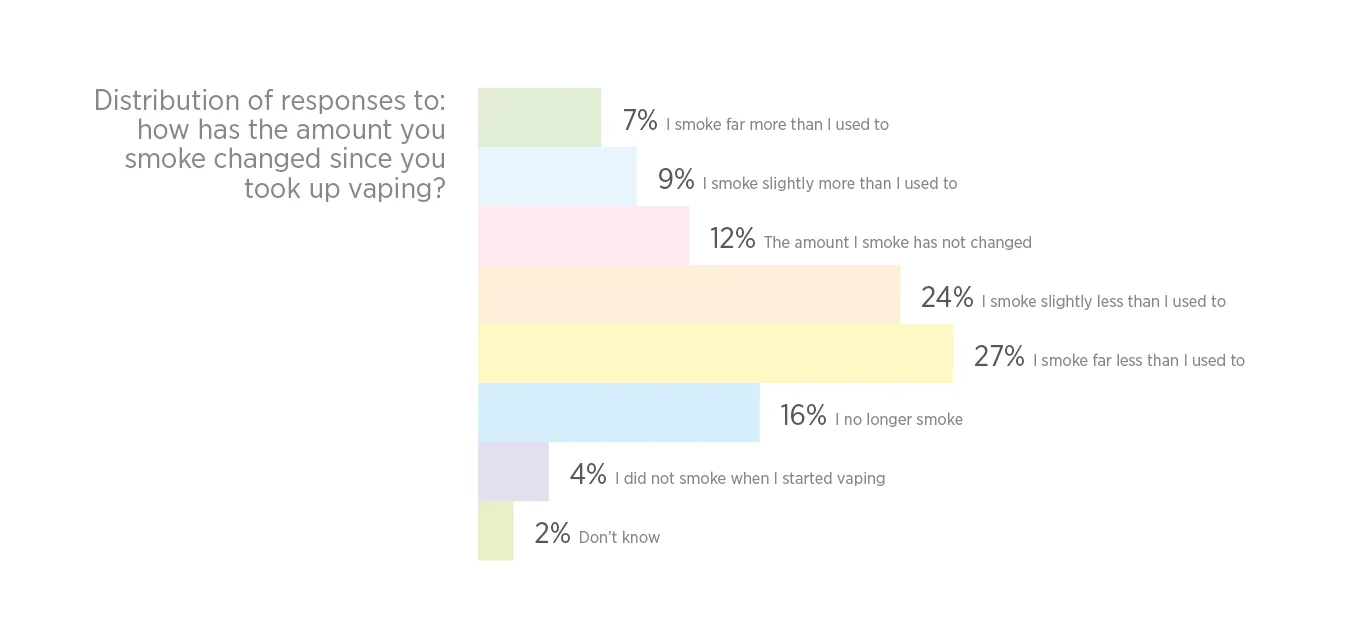Click "I smoke slightly less than I used to"
The height and width of the screenshot is (624, 1355).
click(1103, 302)
